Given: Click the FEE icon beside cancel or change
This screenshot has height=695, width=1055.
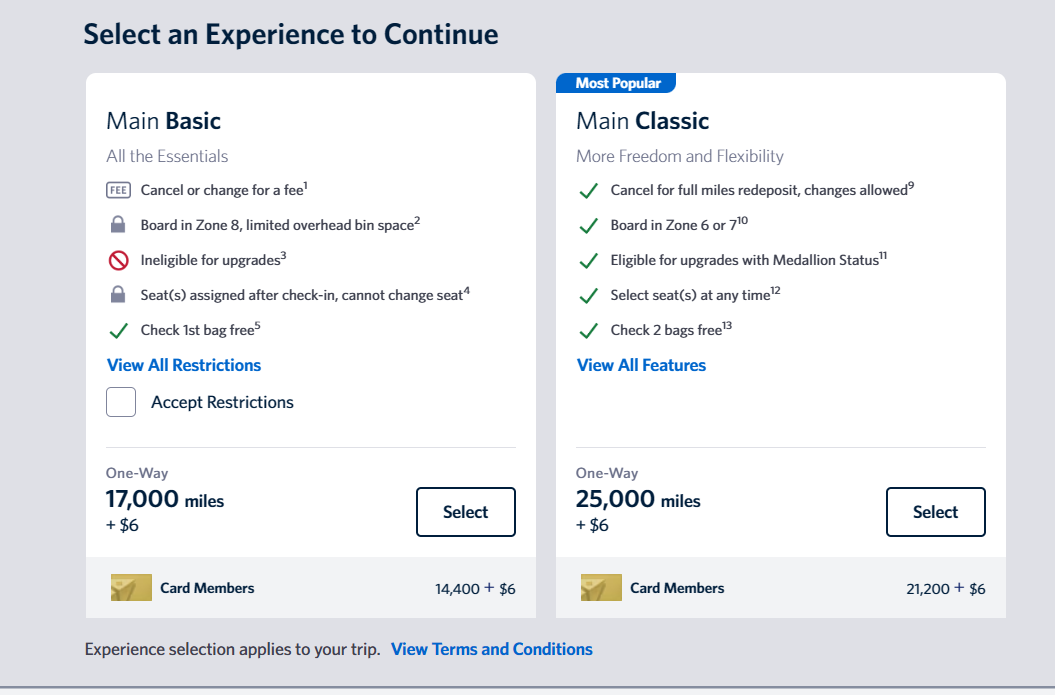Looking at the screenshot, I should (118, 190).
